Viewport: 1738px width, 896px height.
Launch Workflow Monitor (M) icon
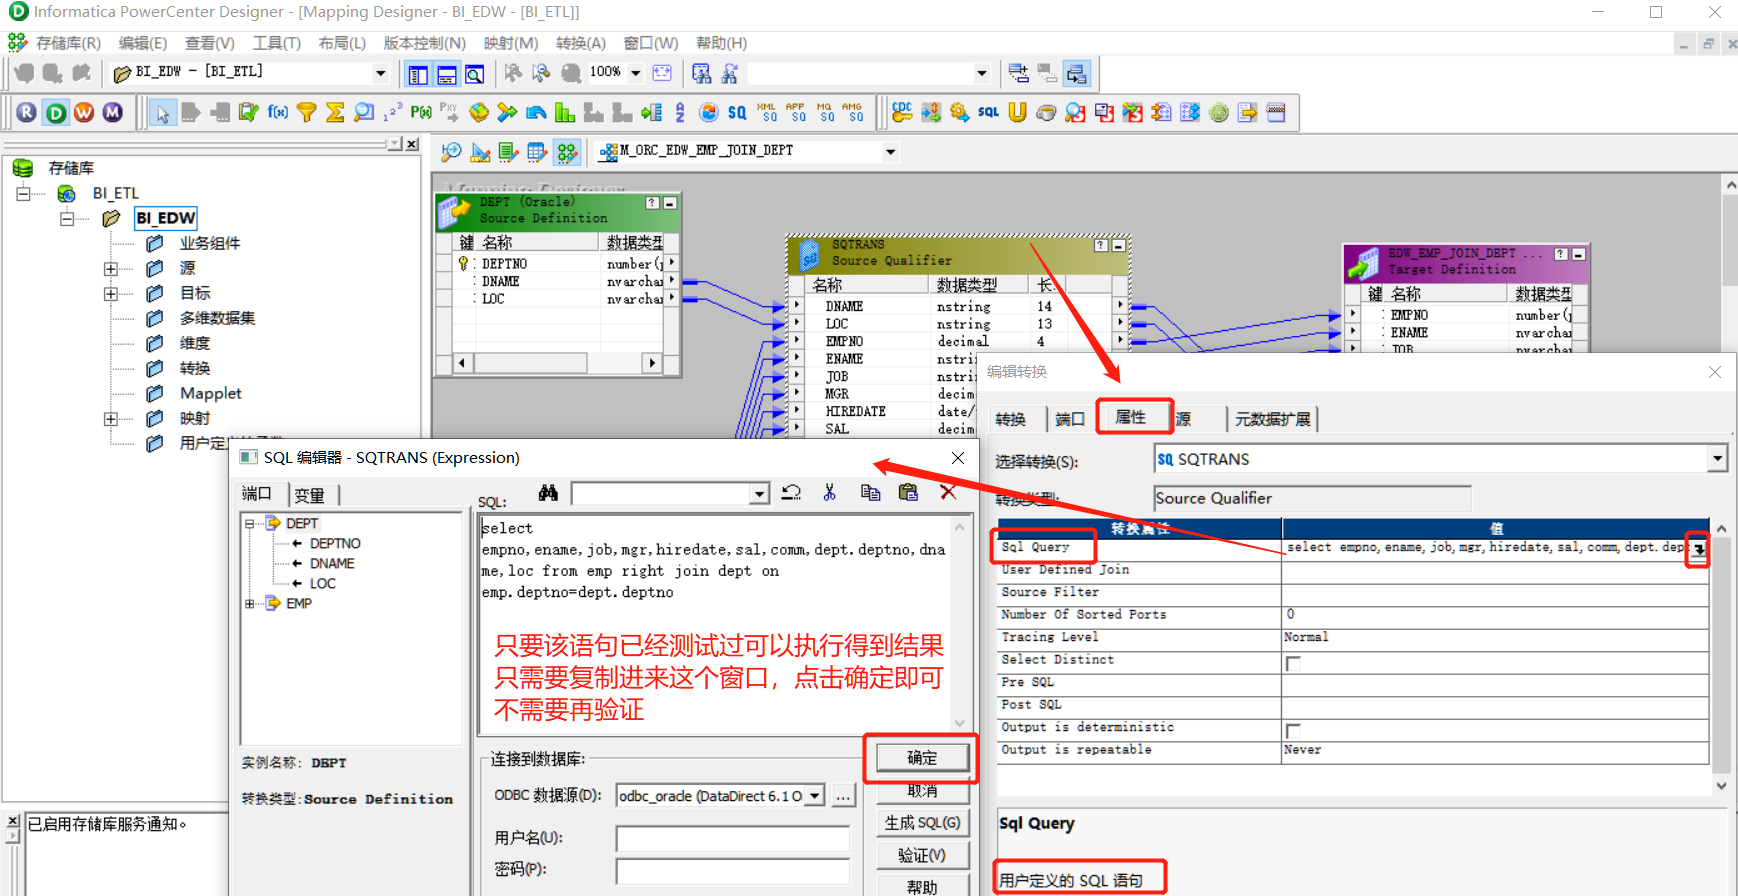113,113
